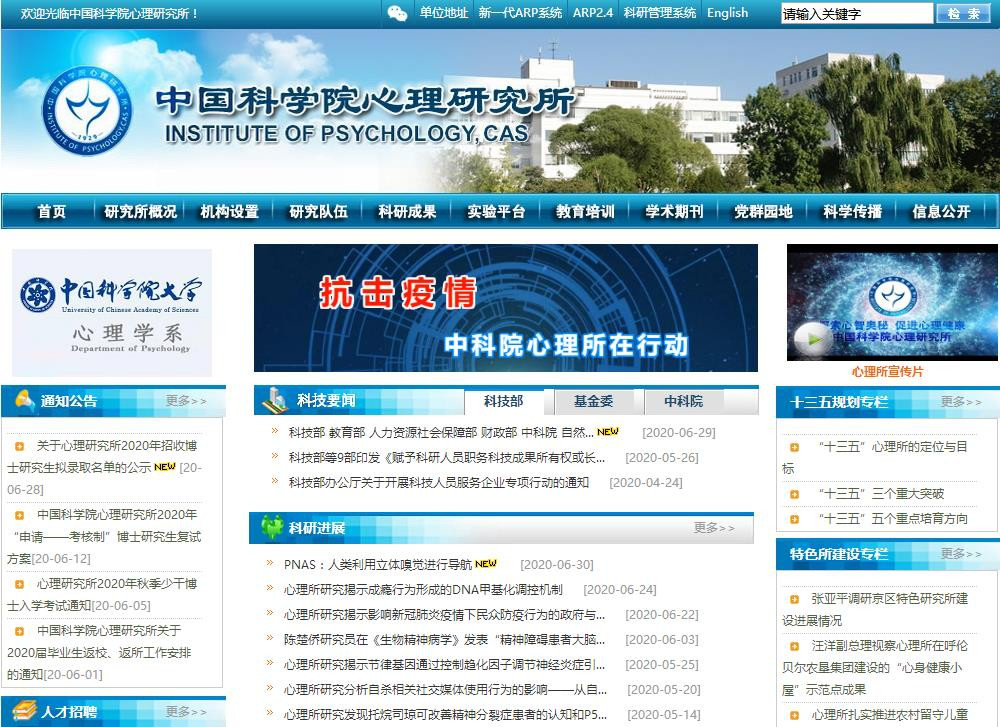Open 陈楚侨研究员在《生物精神病学》 article
This screenshot has width=1000, height=727.
[445, 639]
